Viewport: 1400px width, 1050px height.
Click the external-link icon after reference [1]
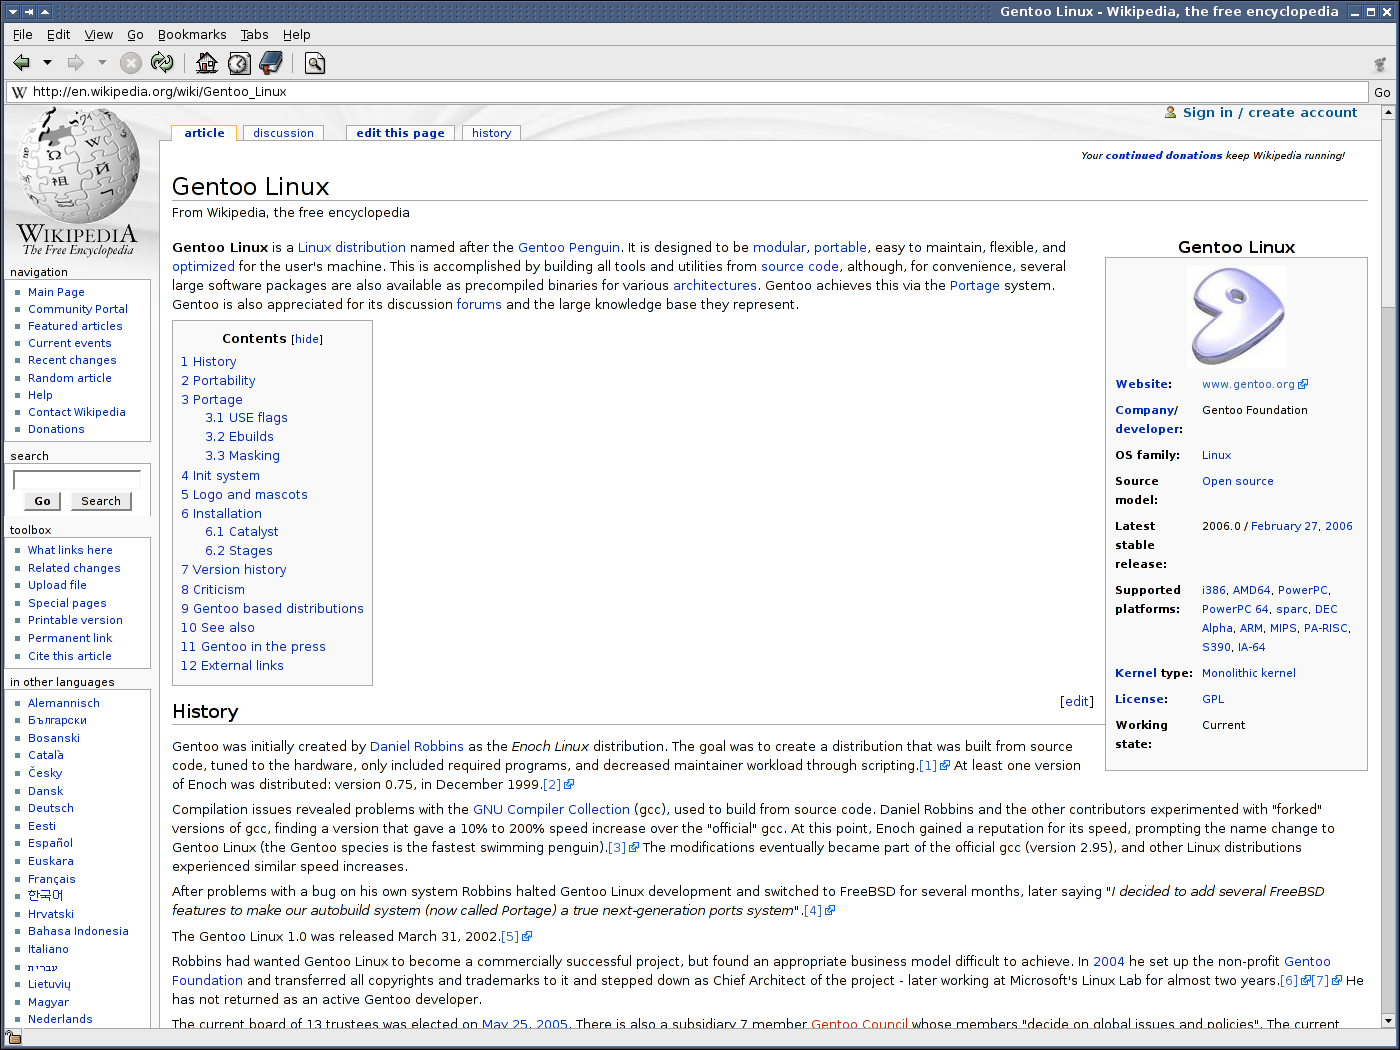(945, 766)
